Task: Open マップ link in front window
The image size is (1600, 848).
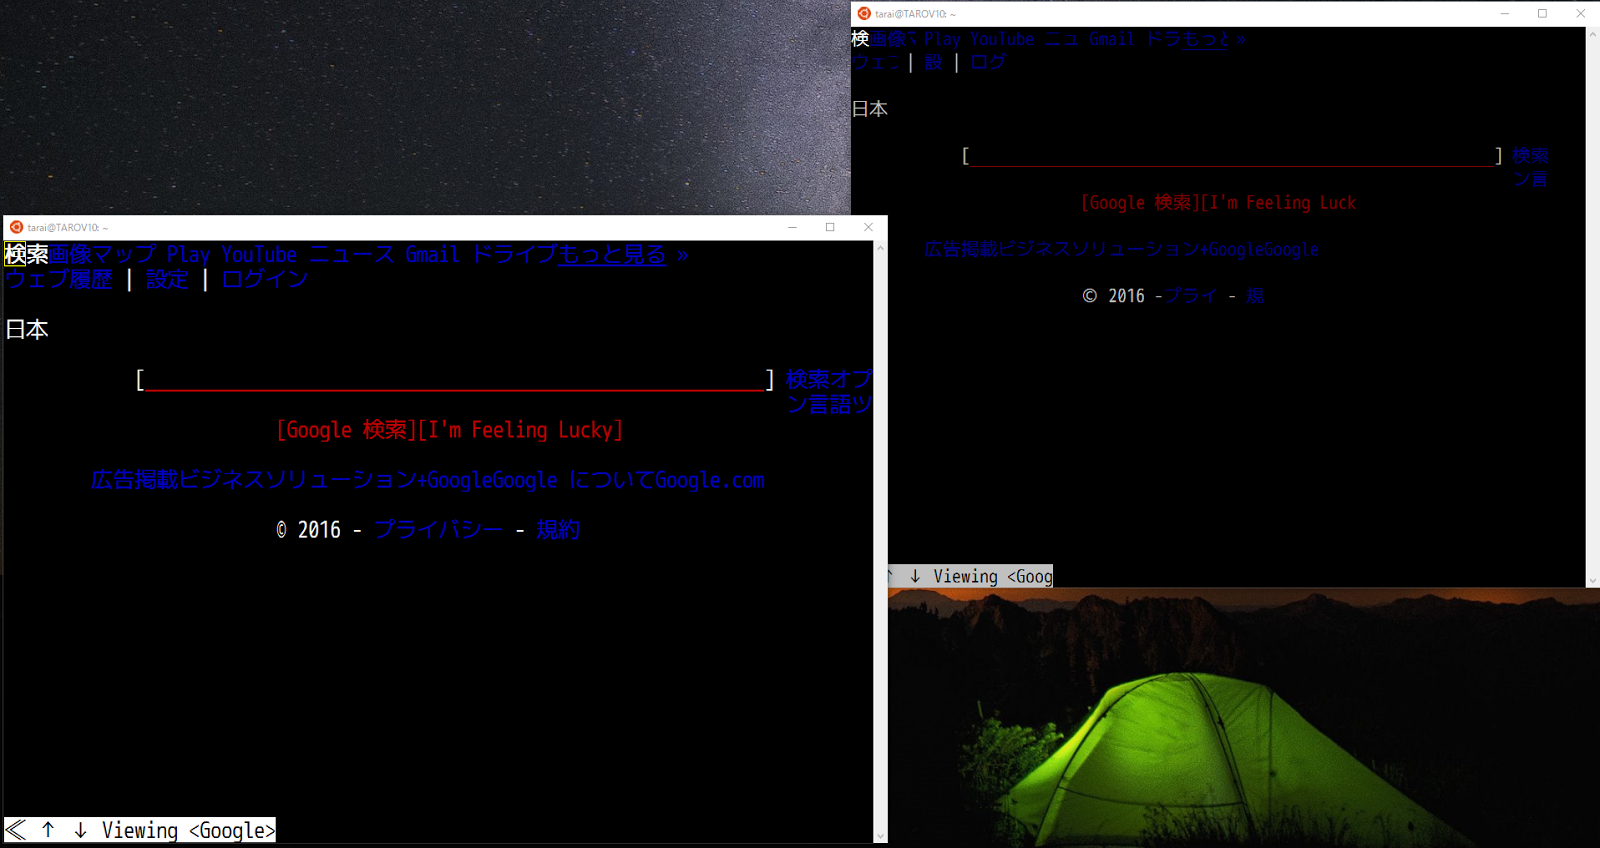Action: 124,254
